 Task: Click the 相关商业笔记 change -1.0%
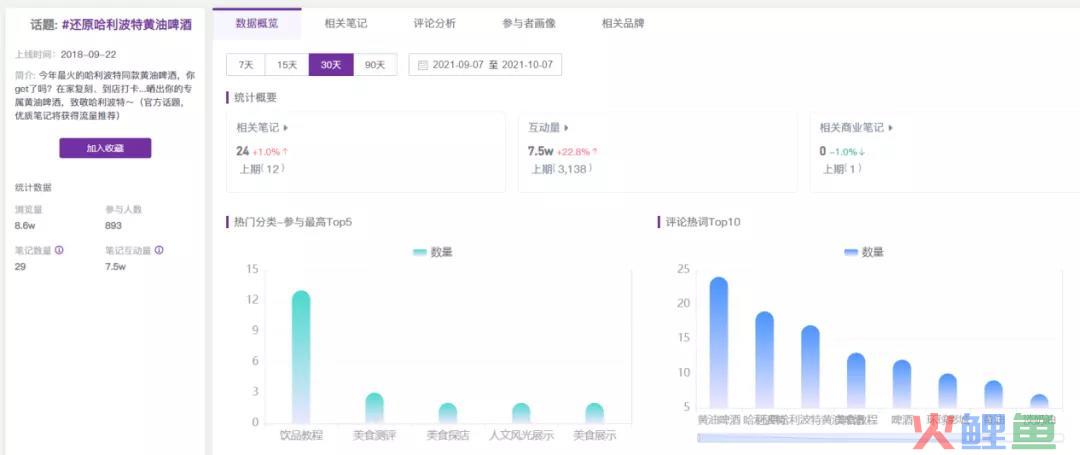point(847,151)
